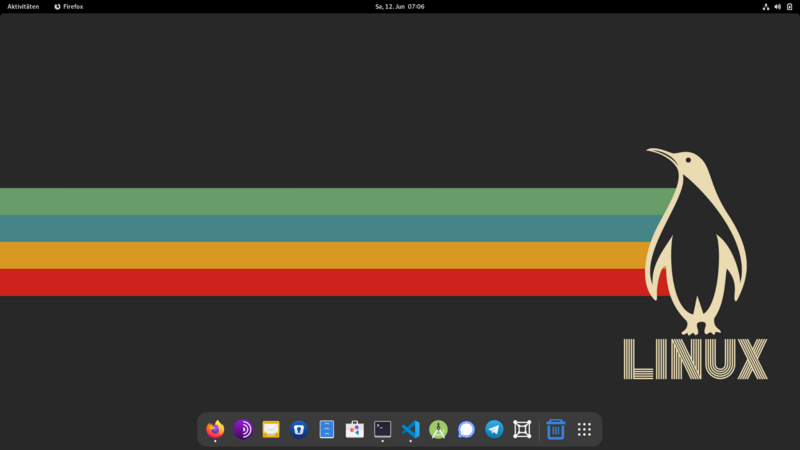Screen dimensions: 800x450
Task: Open Telegram from the dock
Action: 494,429
